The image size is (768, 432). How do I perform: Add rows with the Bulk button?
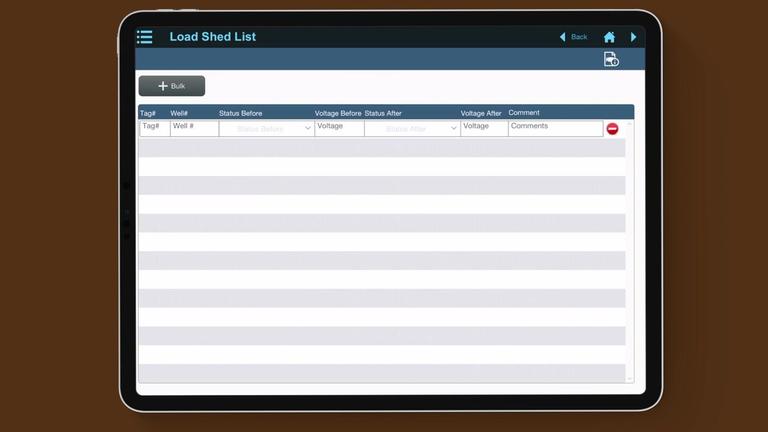click(x=172, y=86)
